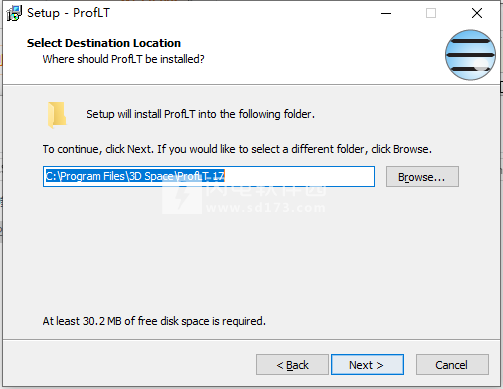Click the yellow folder icon
503x389 pixels.
(57, 115)
